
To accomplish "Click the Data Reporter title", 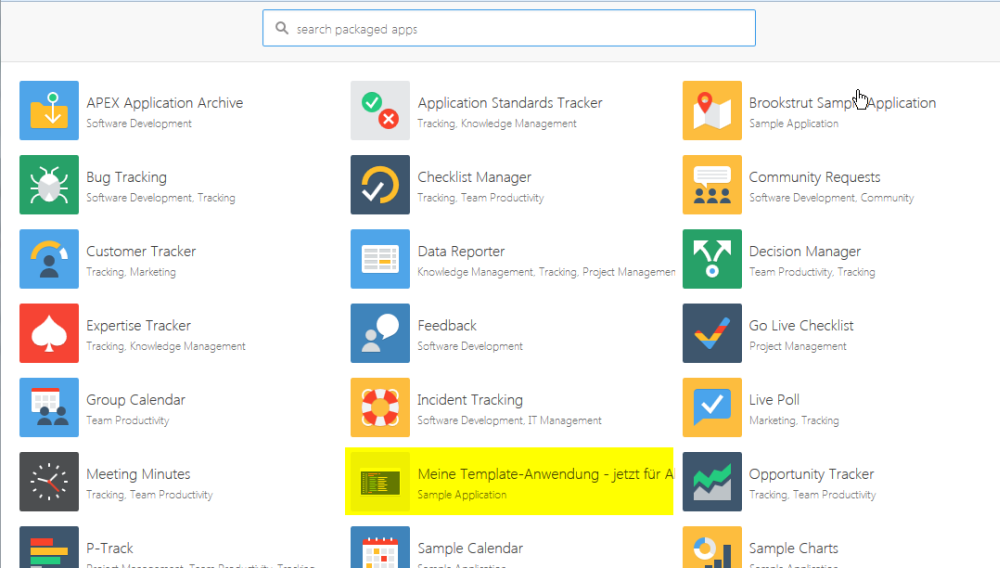I will [x=461, y=251].
